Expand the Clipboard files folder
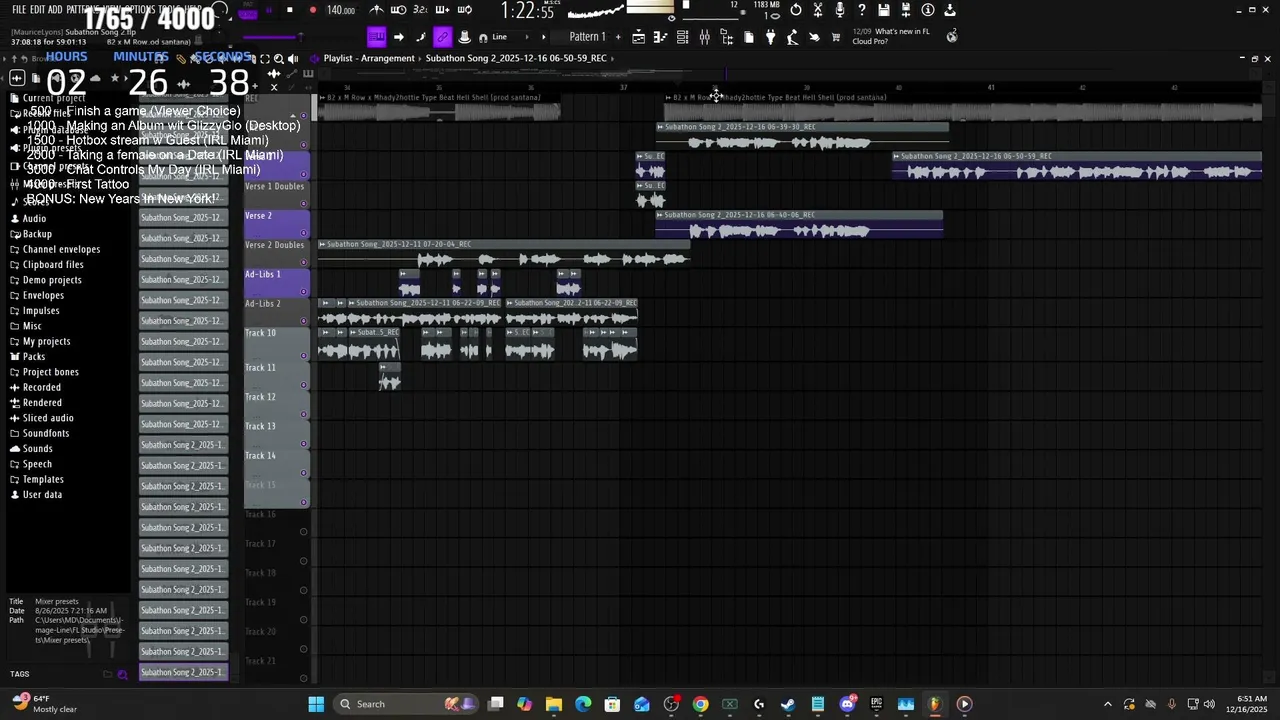The image size is (1280, 720). click(x=53, y=265)
